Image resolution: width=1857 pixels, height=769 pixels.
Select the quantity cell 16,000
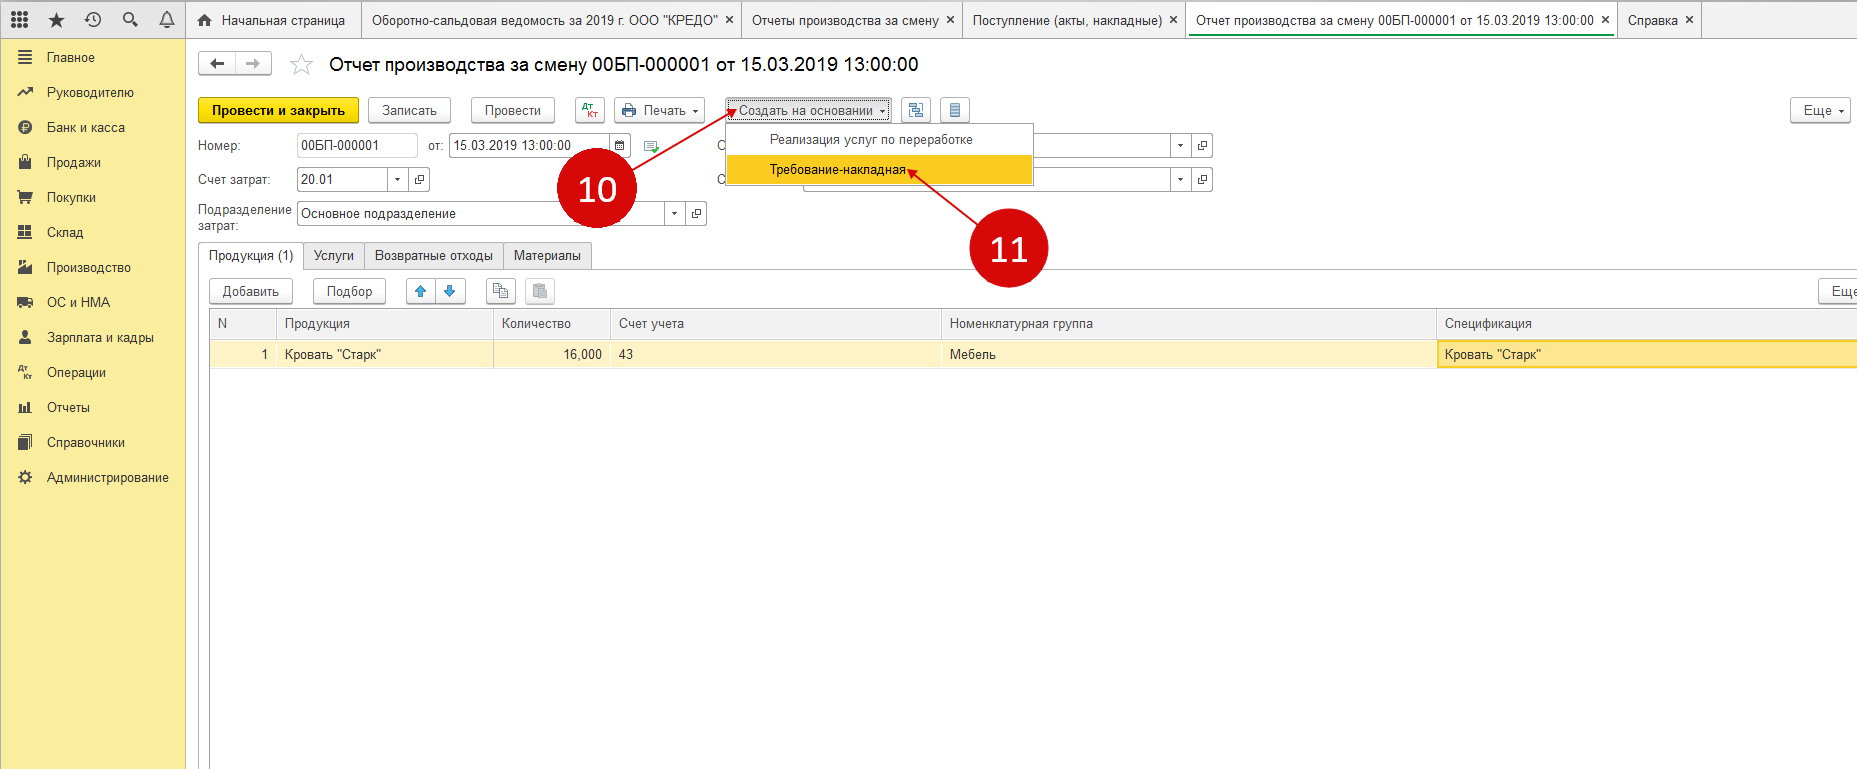[552, 355]
